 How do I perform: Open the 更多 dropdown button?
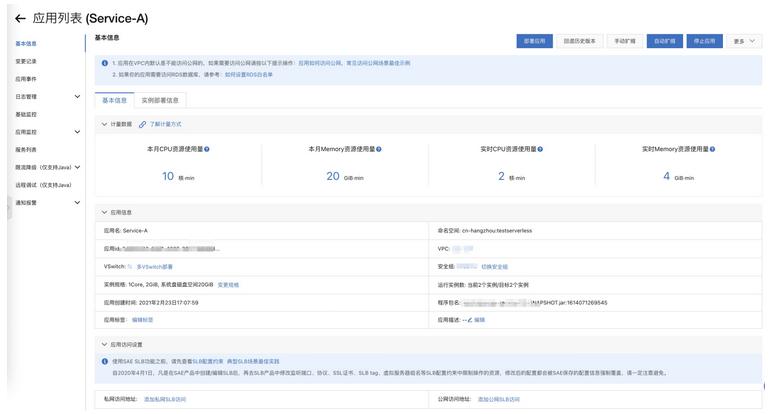pos(744,41)
